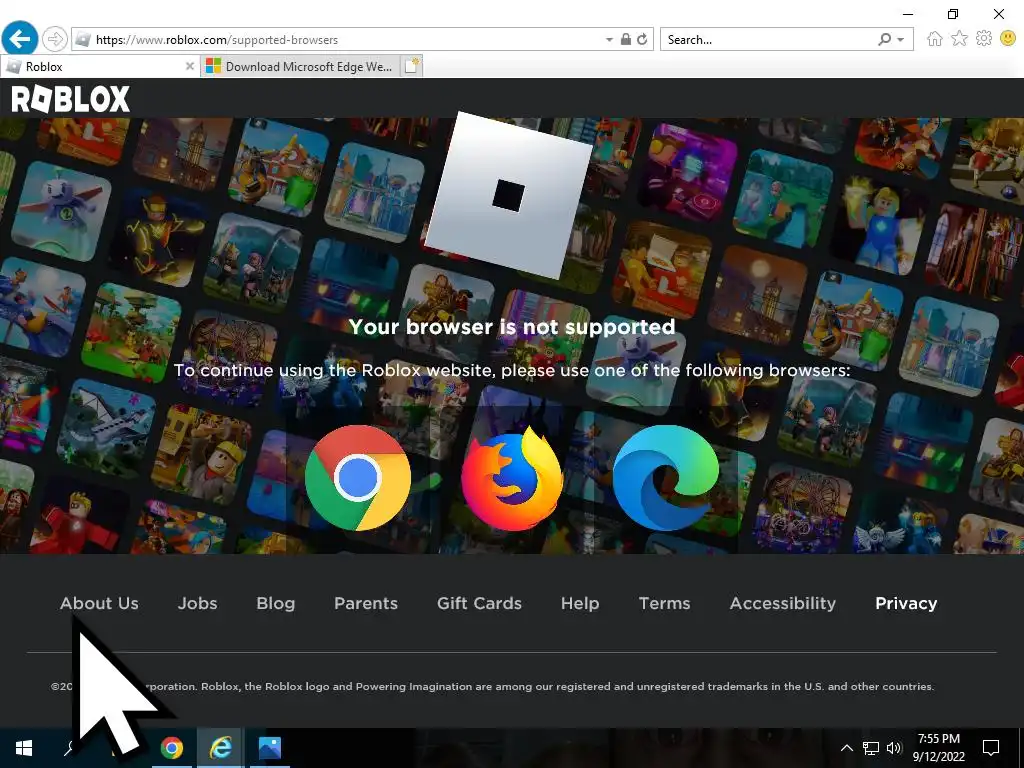1024x768 pixels.
Task: Show hidden system tray icons
Action: [x=846, y=748]
